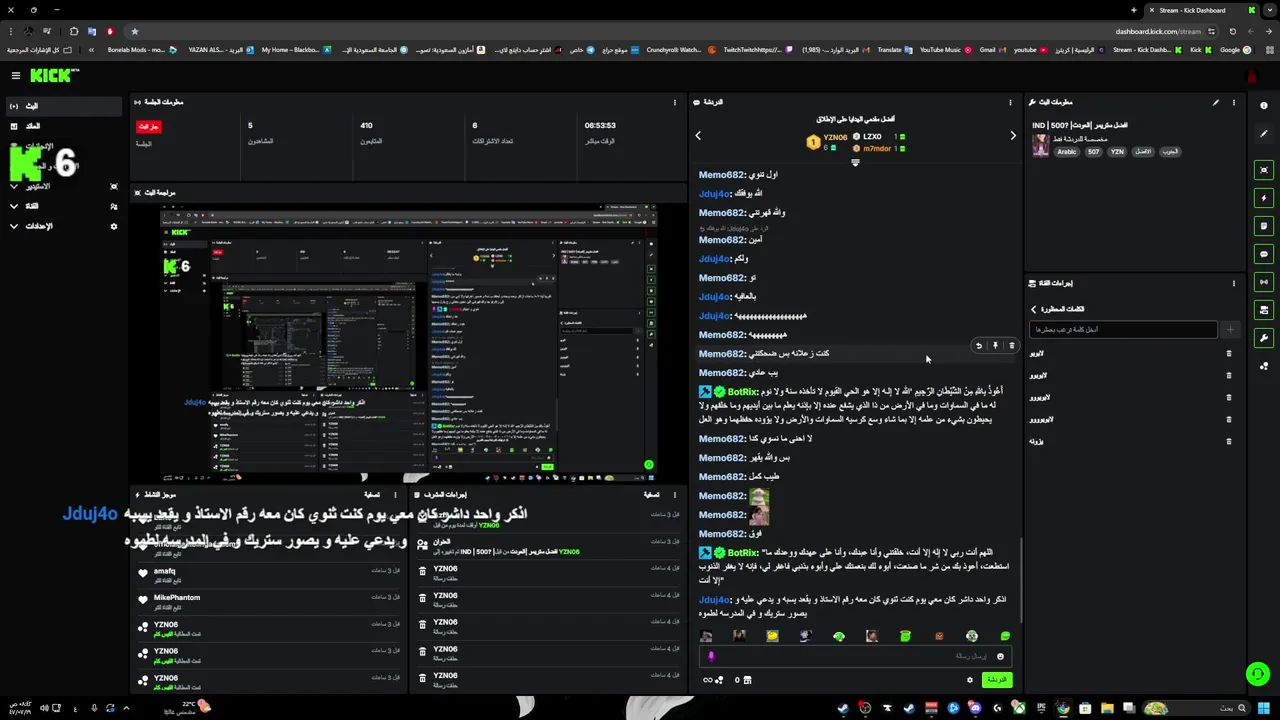This screenshot has width=1280, height=720.
Task: Click the YZN tag in the stream info panel
Action: coord(1117,152)
